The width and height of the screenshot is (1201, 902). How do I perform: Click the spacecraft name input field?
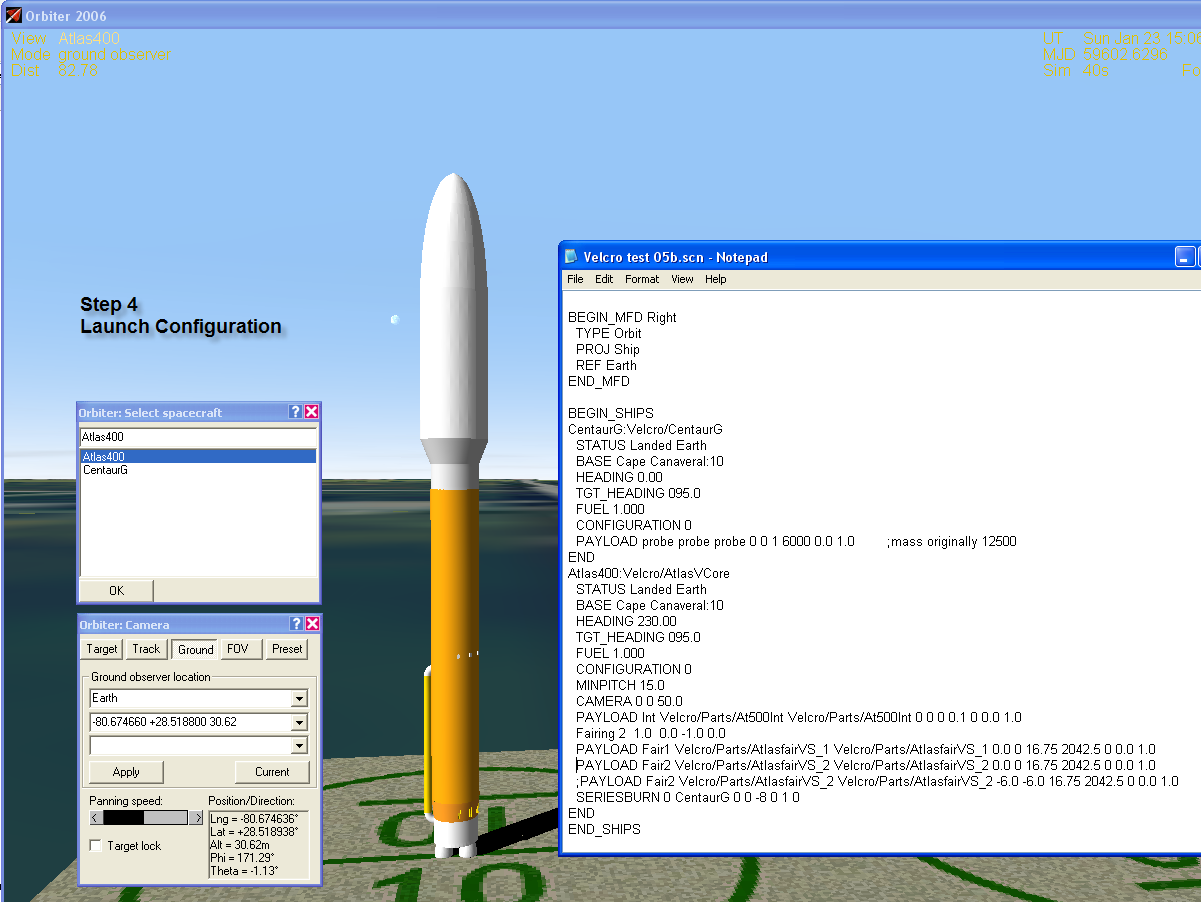tap(198, 437)
